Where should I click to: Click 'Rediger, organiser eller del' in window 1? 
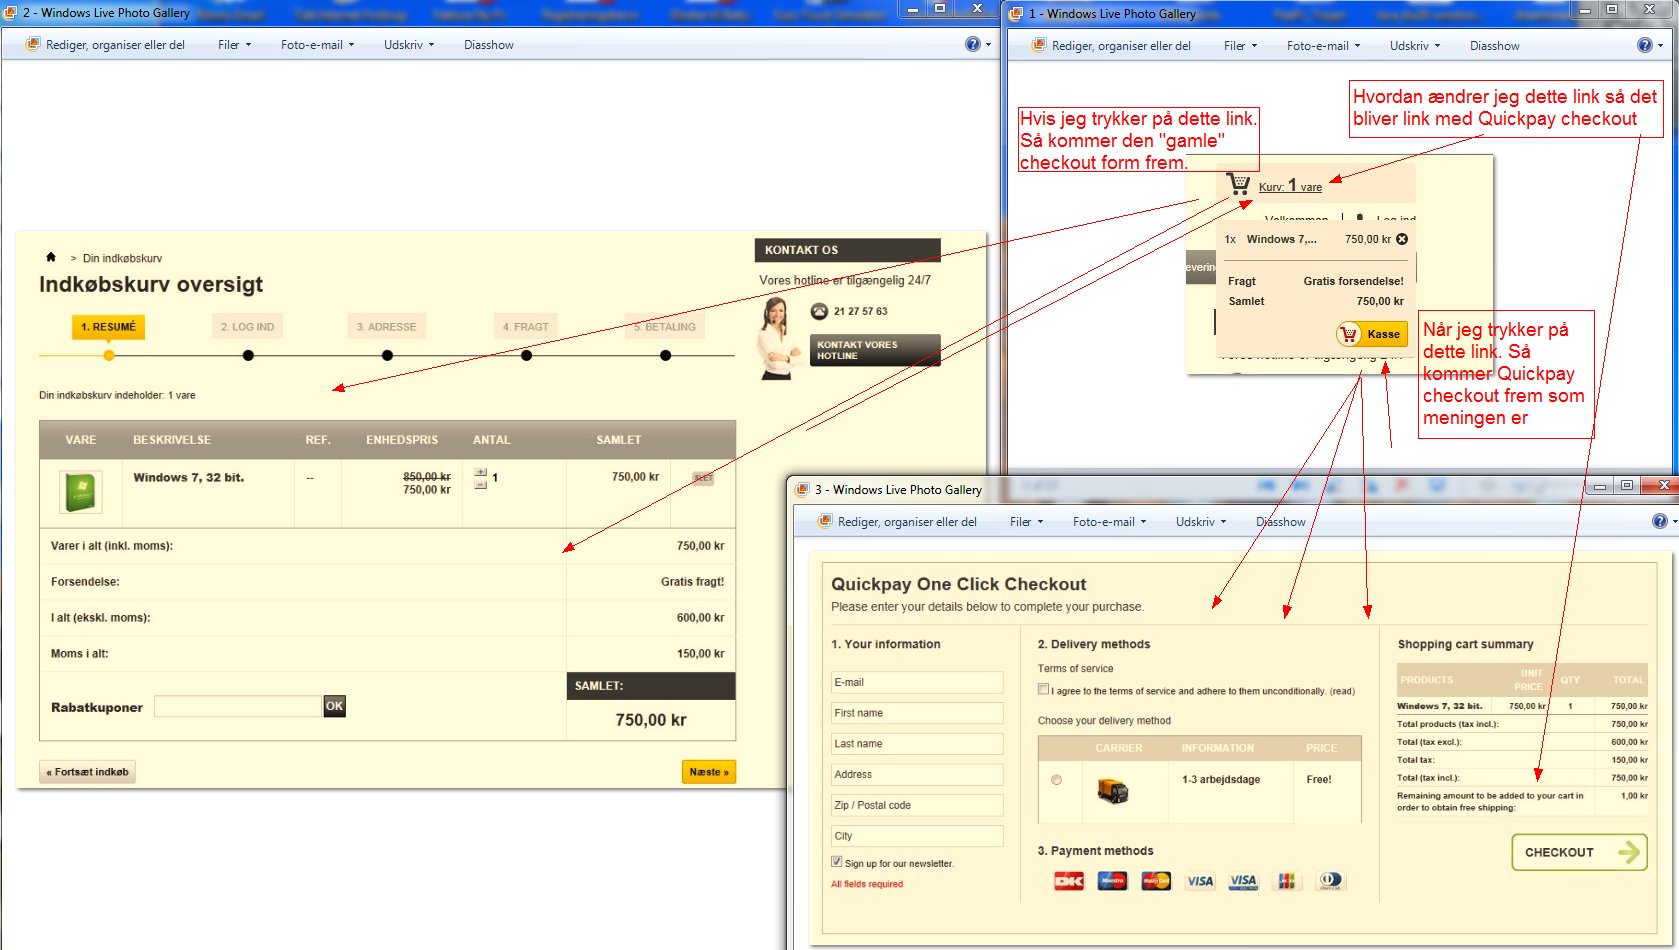click(x=1111, y=46)
